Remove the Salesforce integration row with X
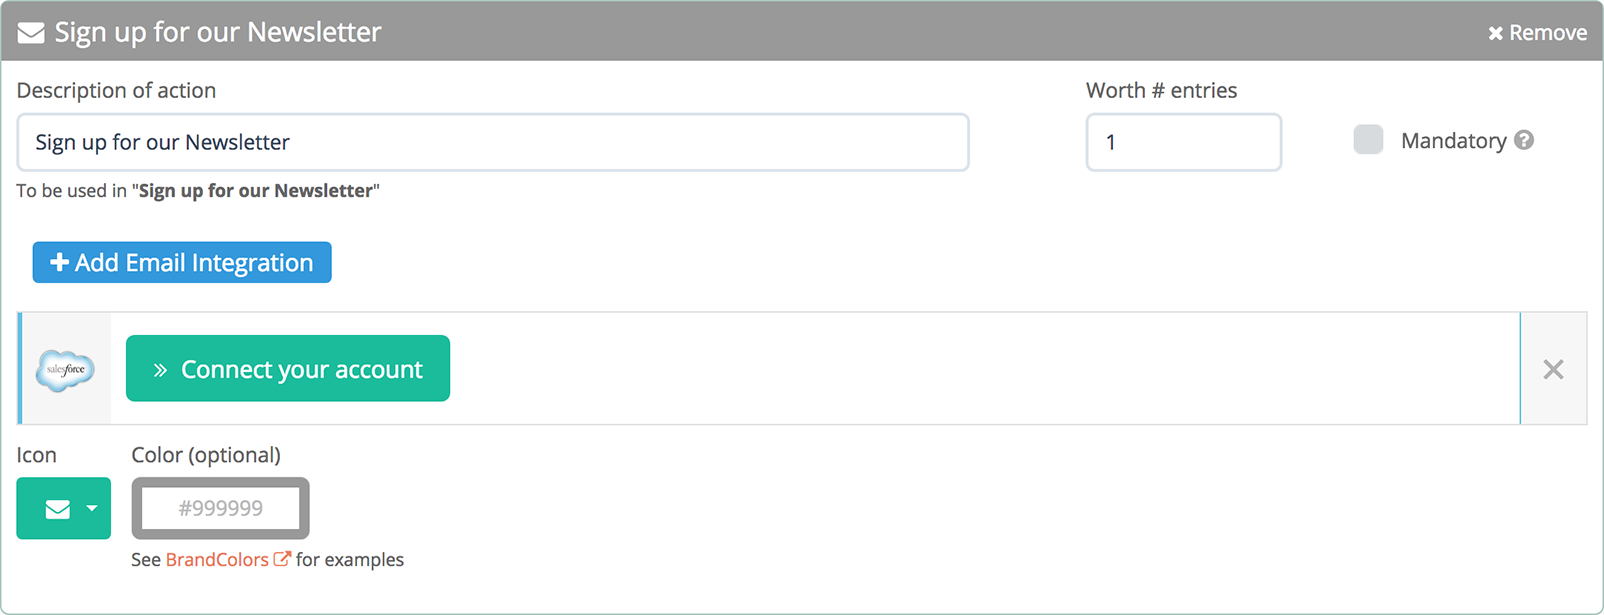The height and width of the screenshot is (615, 1604). pos(1553,369)
